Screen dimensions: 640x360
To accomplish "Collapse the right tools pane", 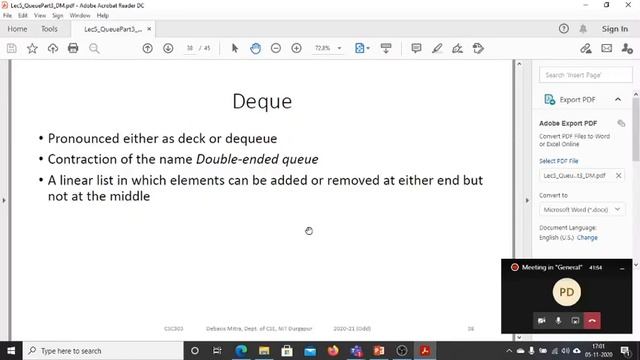I will 527,200.
